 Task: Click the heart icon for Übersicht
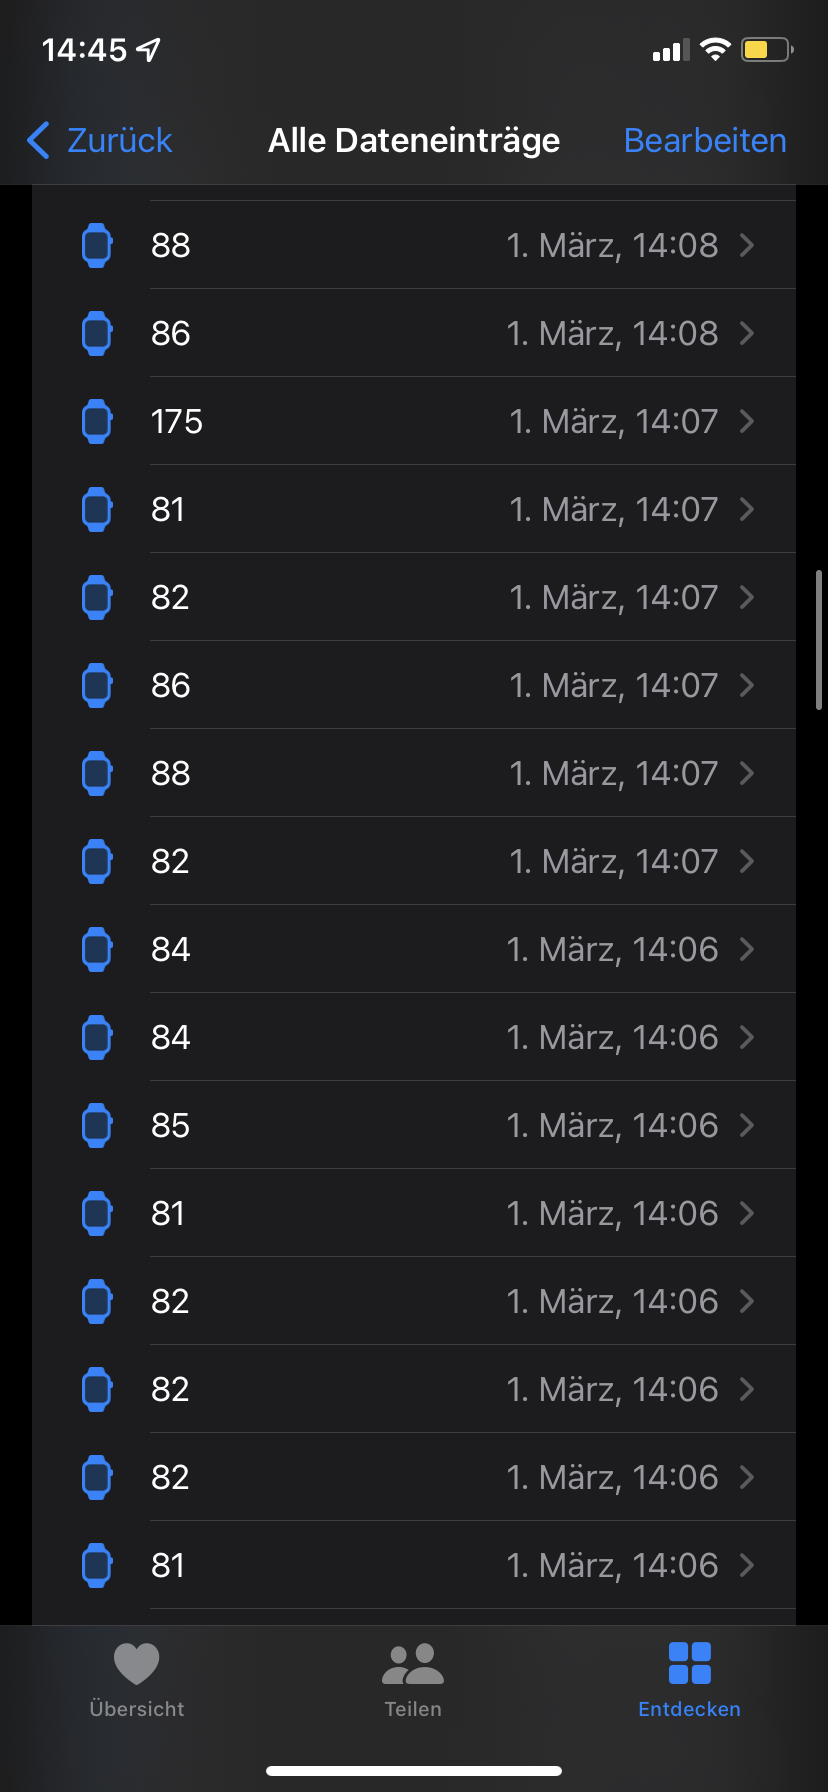(x=137, y=1664)
